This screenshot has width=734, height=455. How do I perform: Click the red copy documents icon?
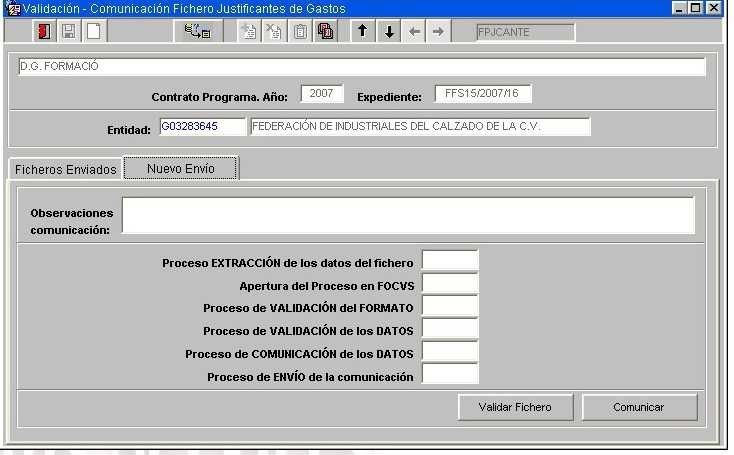[326, 32]
